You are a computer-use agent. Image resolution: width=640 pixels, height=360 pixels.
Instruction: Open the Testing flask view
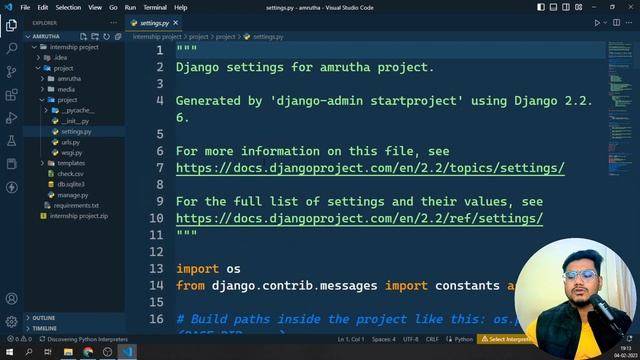11,141
